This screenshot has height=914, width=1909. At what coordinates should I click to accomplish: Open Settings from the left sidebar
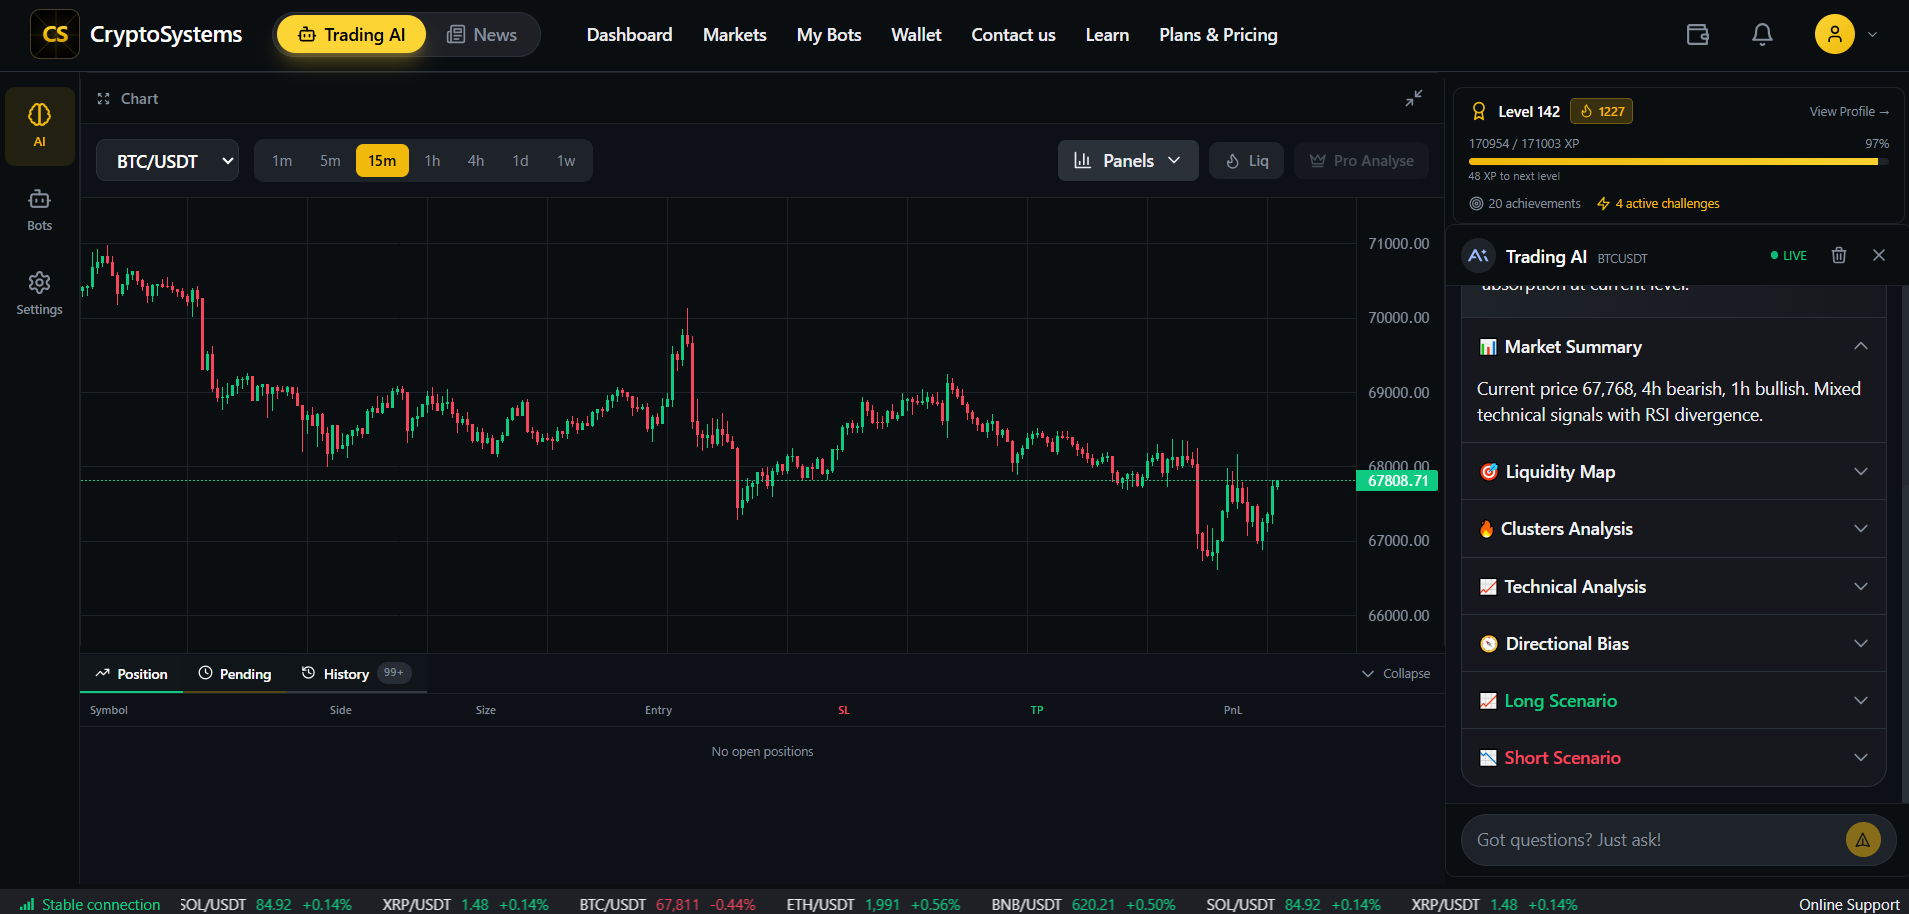(39, 292)
